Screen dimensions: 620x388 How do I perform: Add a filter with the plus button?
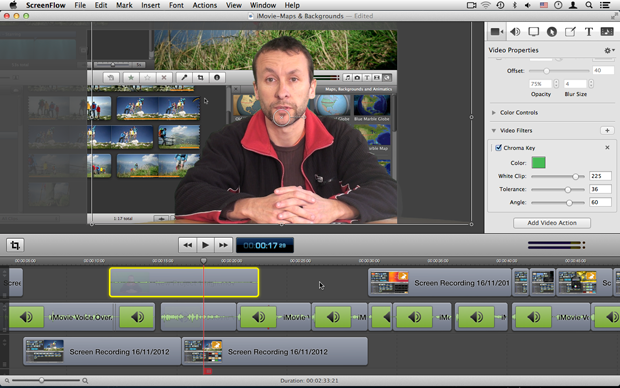pos(607,131)
